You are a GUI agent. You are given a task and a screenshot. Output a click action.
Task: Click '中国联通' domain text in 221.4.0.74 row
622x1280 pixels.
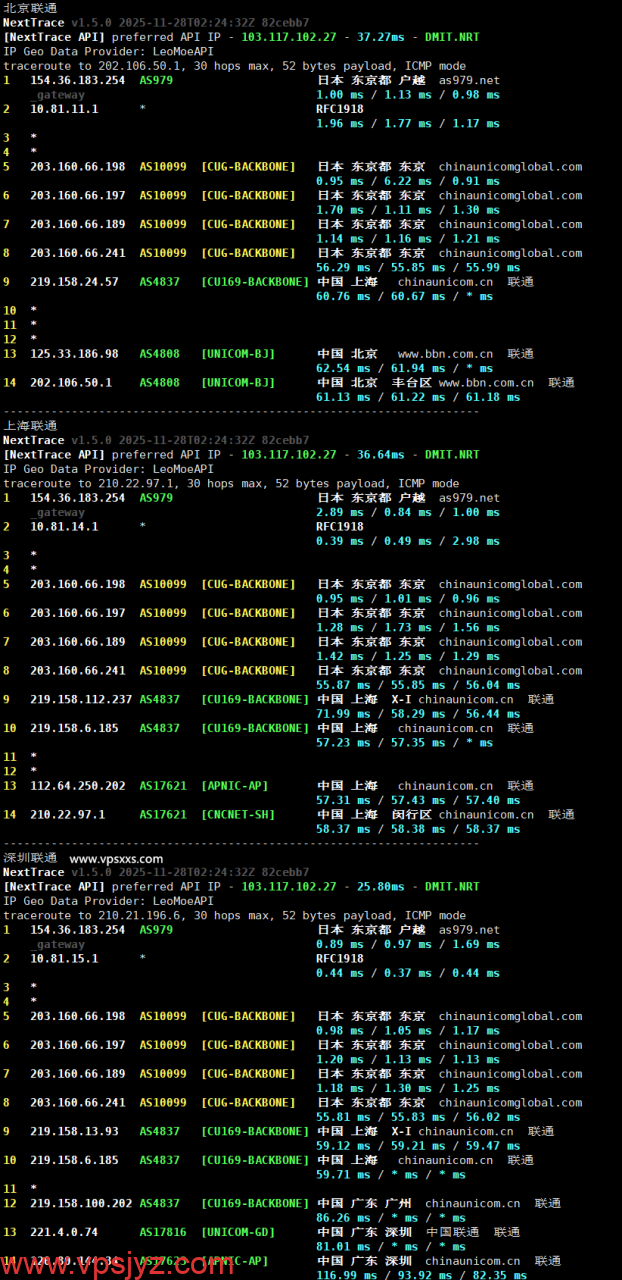tap(453, 1232)
